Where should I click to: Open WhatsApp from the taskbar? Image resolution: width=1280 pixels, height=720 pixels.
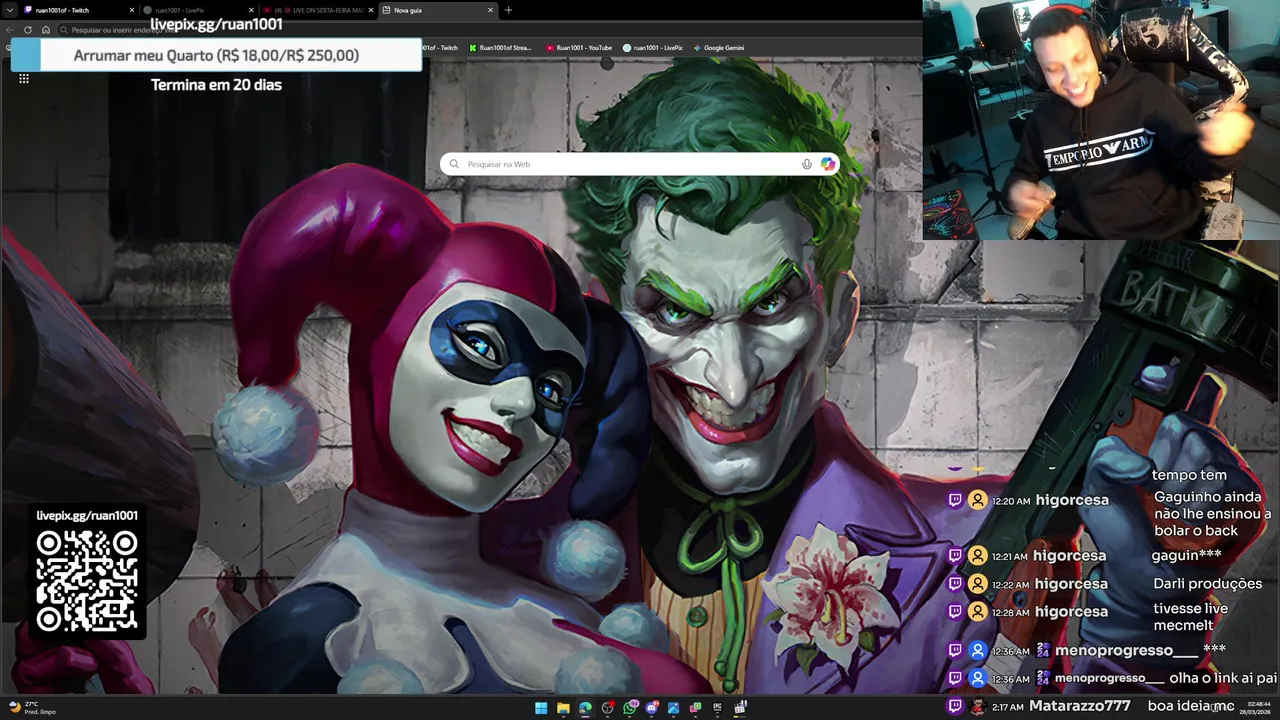(629, 708)
